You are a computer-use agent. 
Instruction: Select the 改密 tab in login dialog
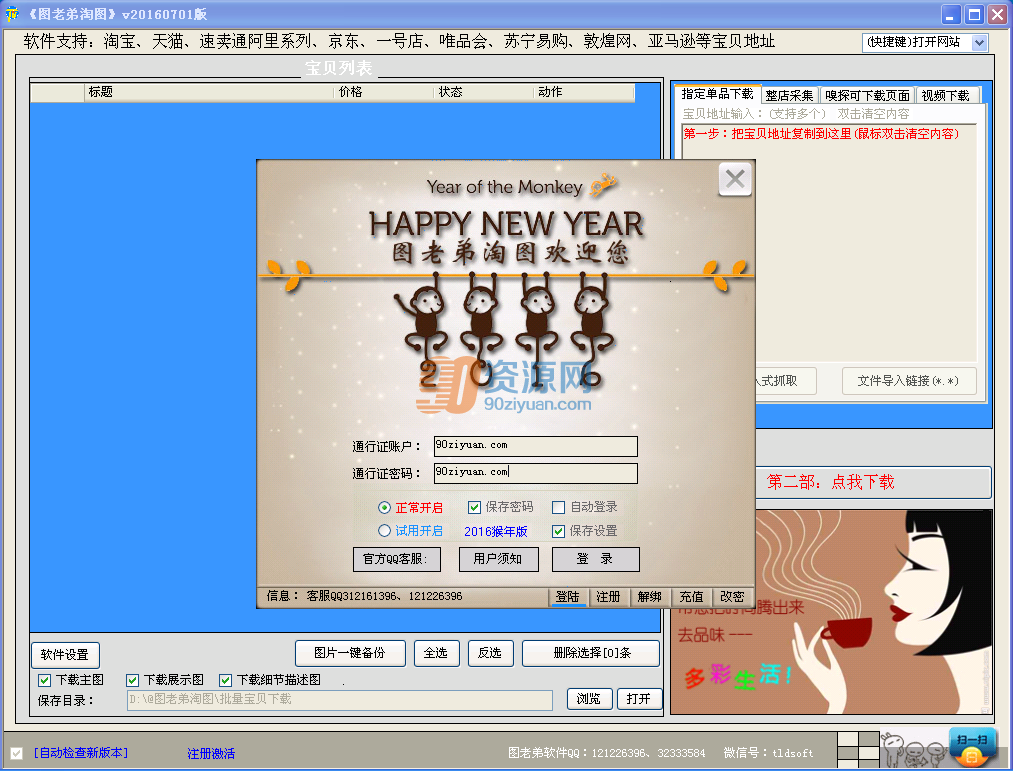point(732,597)
